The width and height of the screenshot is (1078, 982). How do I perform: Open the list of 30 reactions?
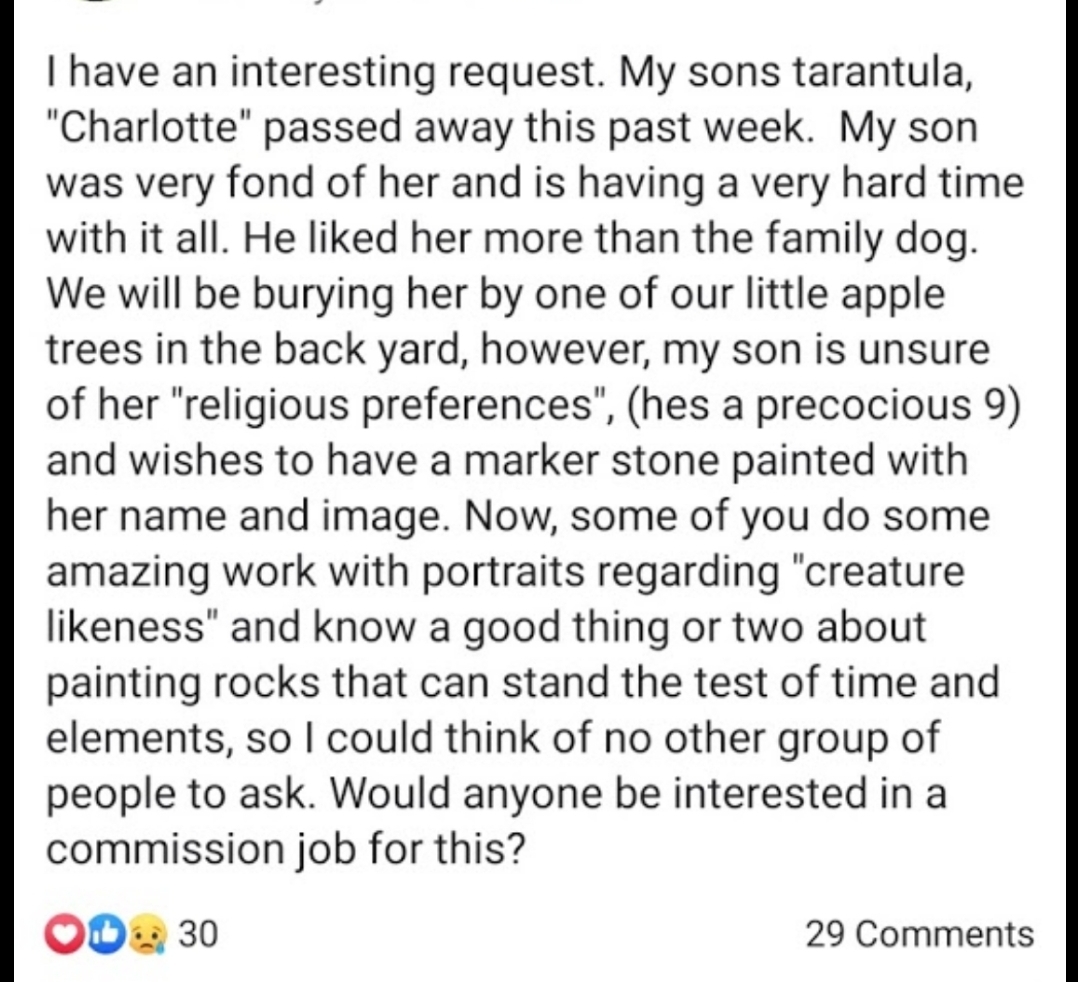tap(197, 935)
